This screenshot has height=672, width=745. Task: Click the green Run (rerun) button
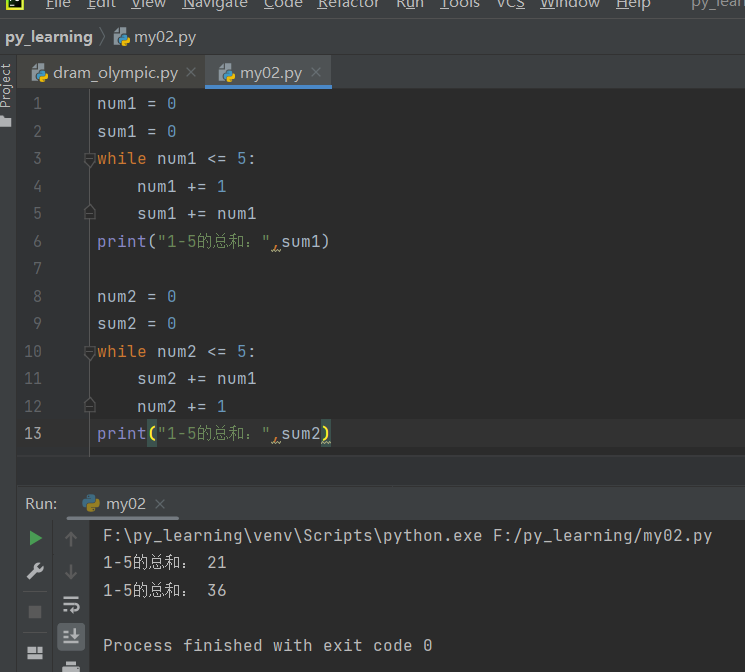(x=35, y=538)
